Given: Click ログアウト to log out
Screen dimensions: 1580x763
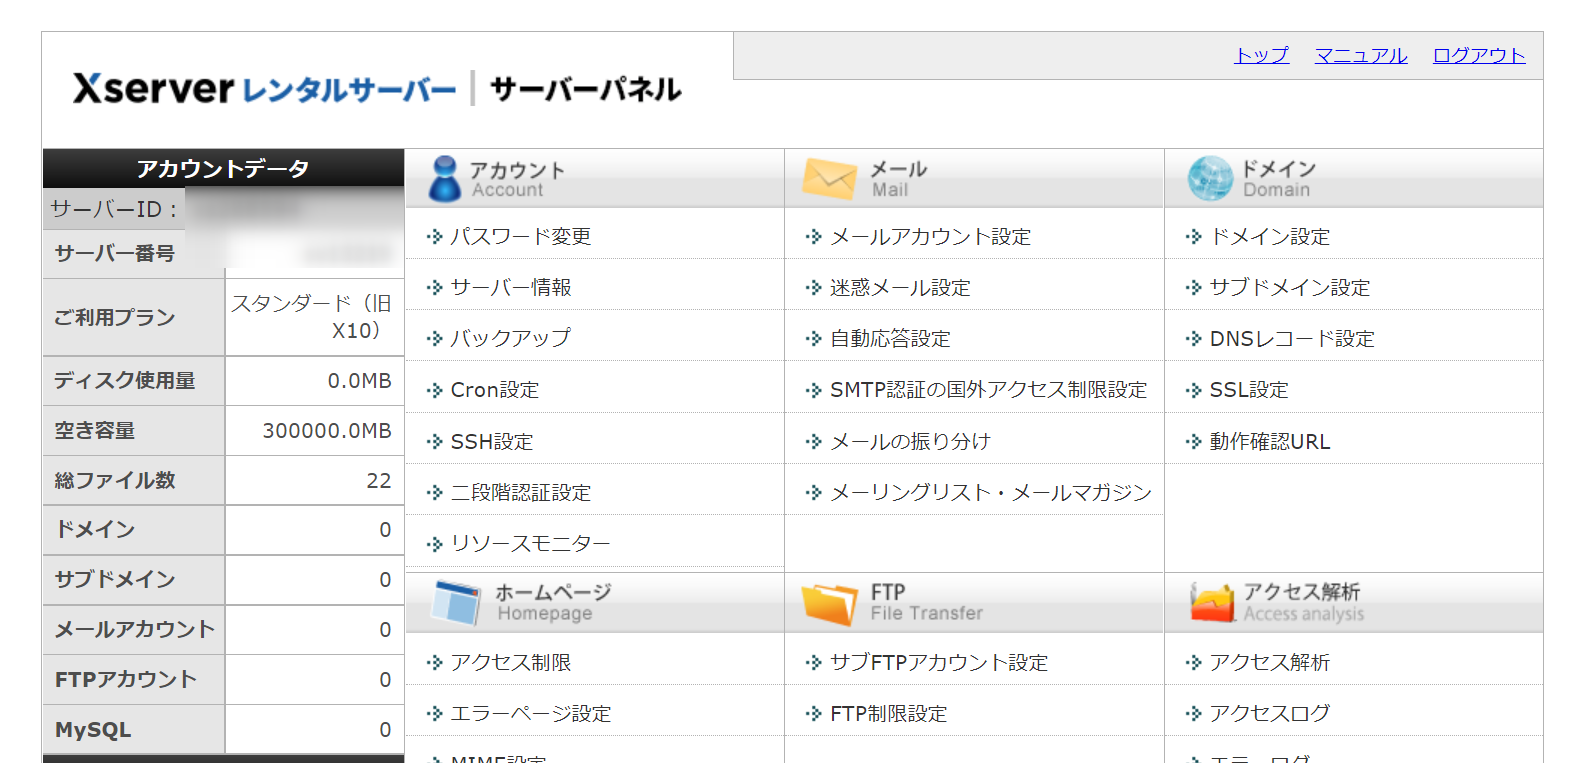Looking at the screenshot, I should pyautogui.click(x=1479, y=55).
